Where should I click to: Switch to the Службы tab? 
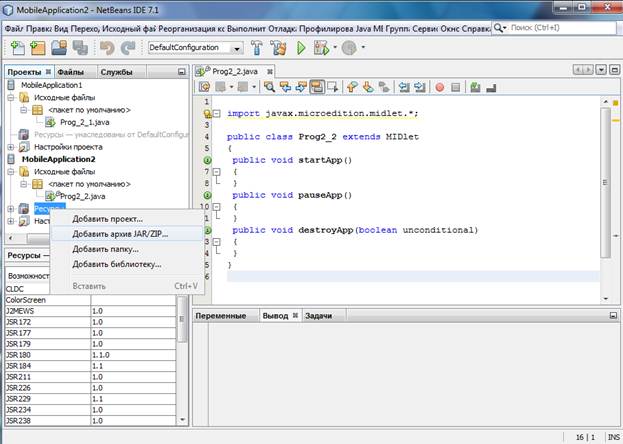[116, 72]
